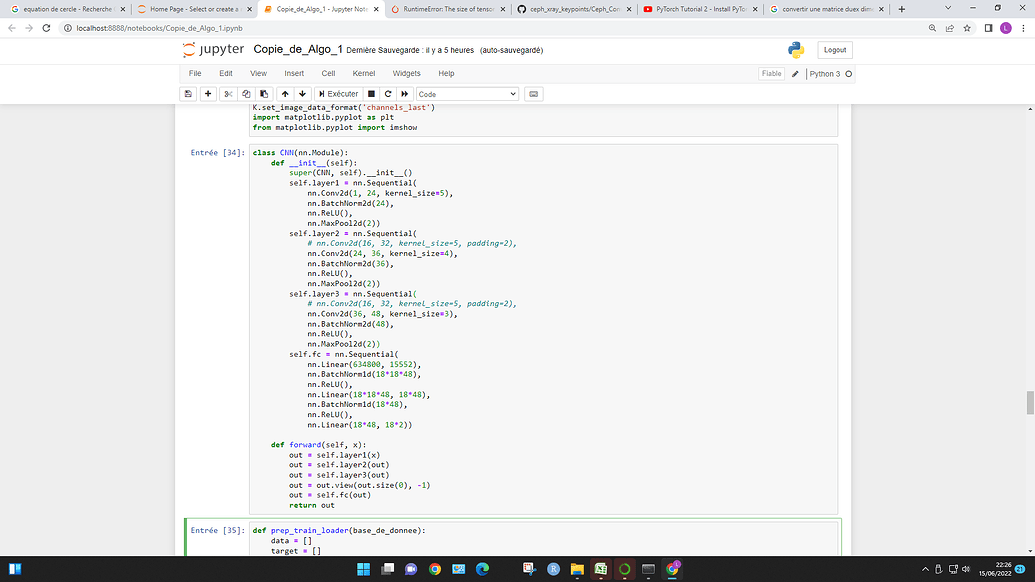
Task: Open the command palette keyboard icon
Action: coord(533,94)
